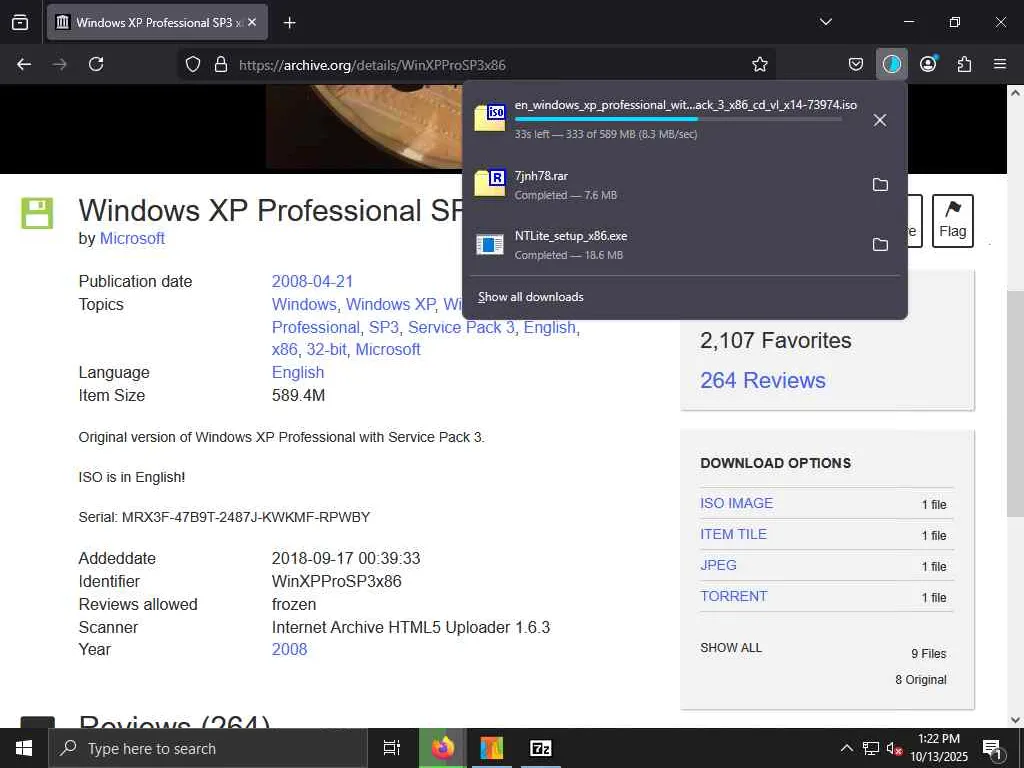Show hidden system tray icons
The image size is (1024, 768).
pyautogui.click(x=846, y=748)
